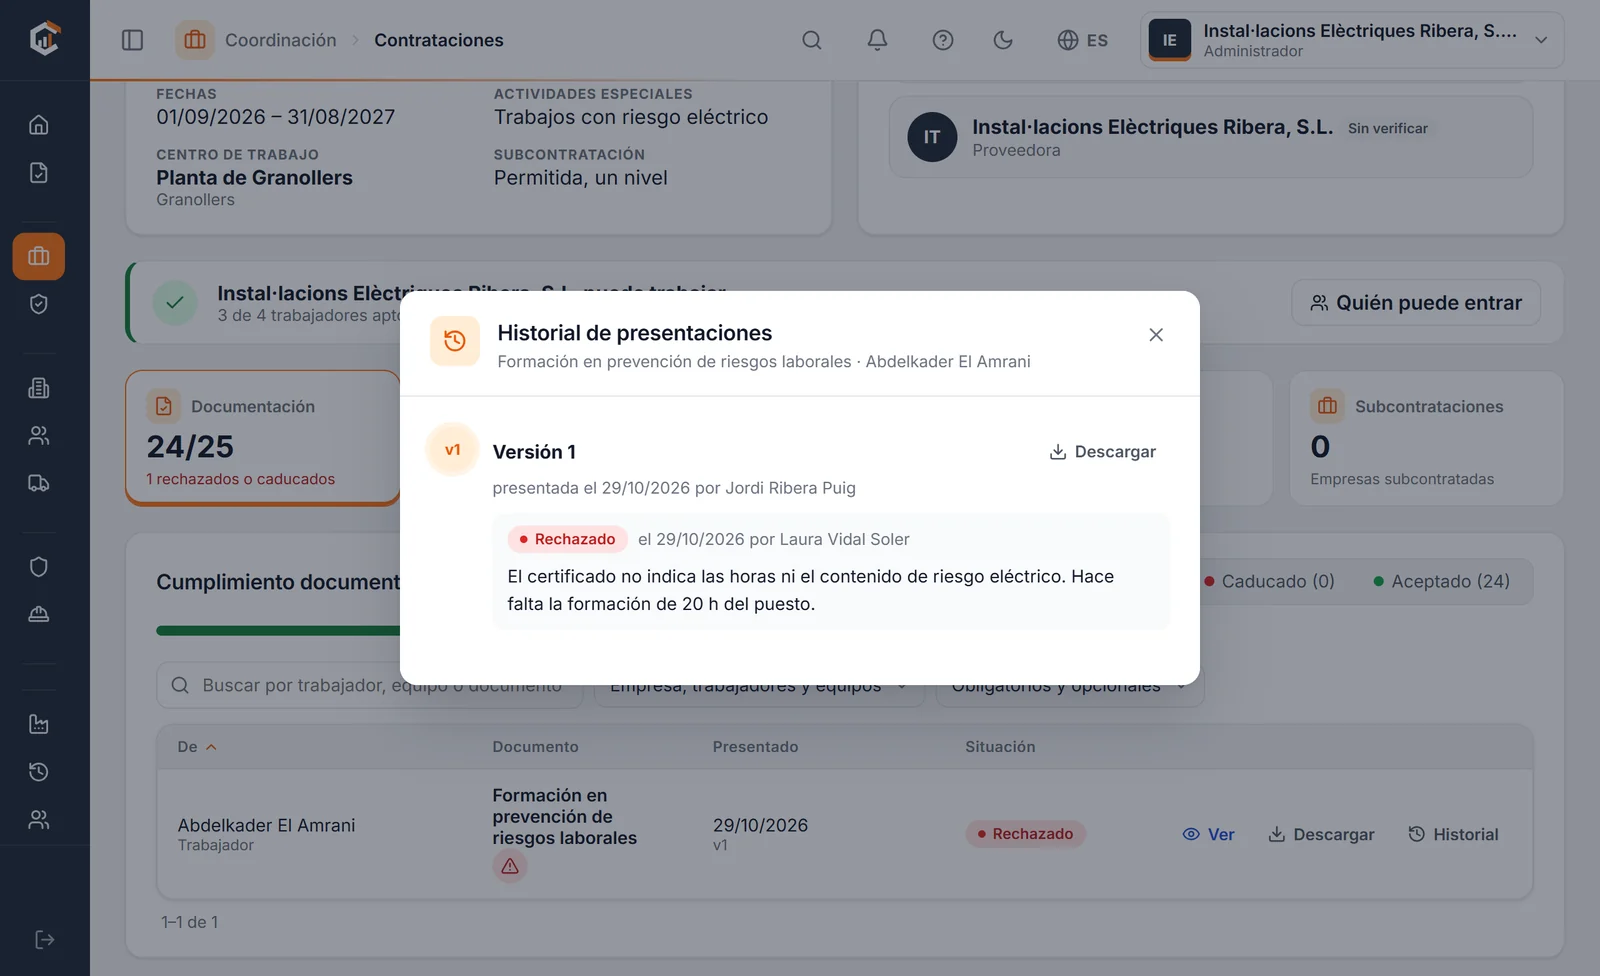1600x976 pixels.
Task: Open the help question mark icon
Action: (943, 40)
